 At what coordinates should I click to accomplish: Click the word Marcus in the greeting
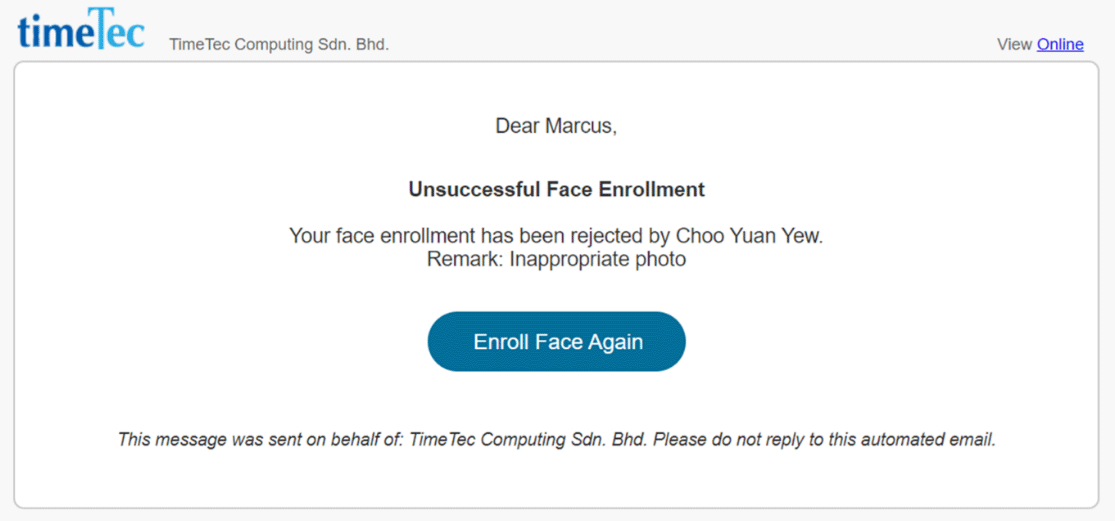pos(578,127)
